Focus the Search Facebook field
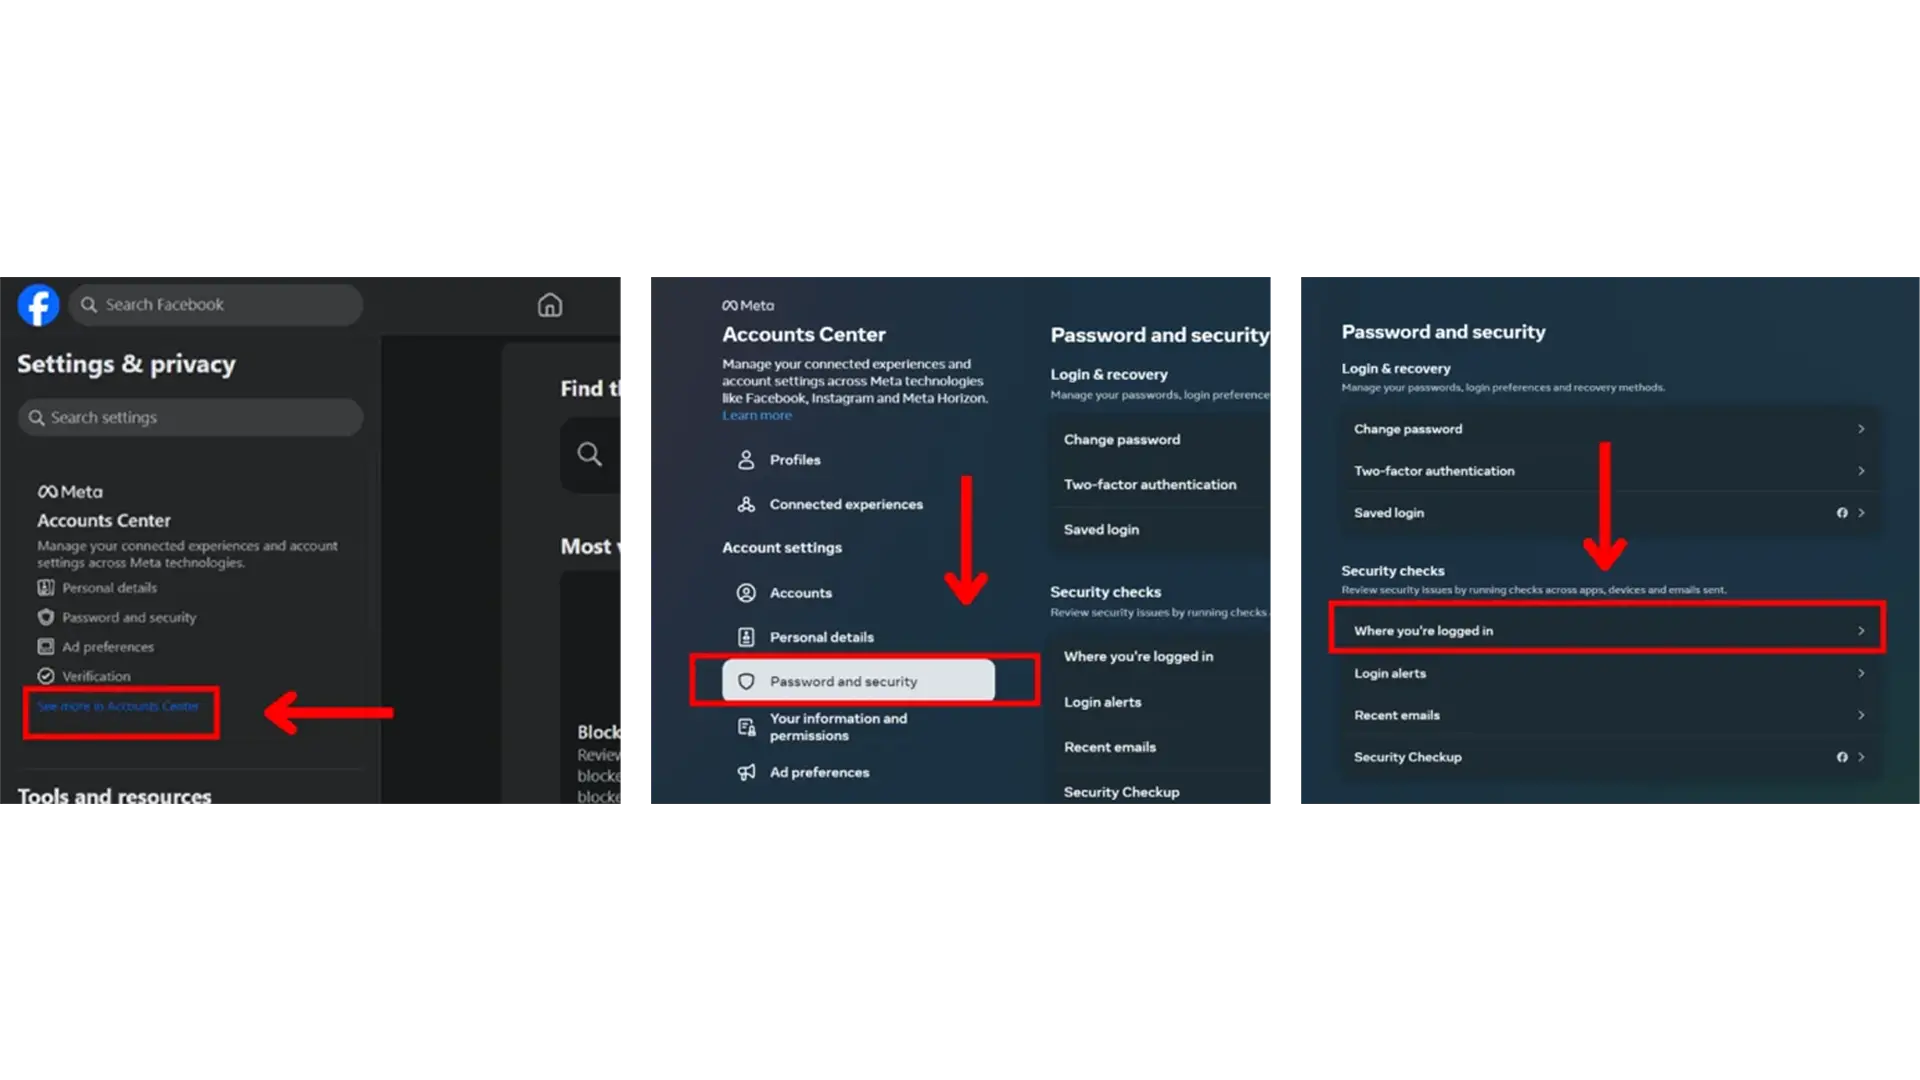 pos(215,305)
